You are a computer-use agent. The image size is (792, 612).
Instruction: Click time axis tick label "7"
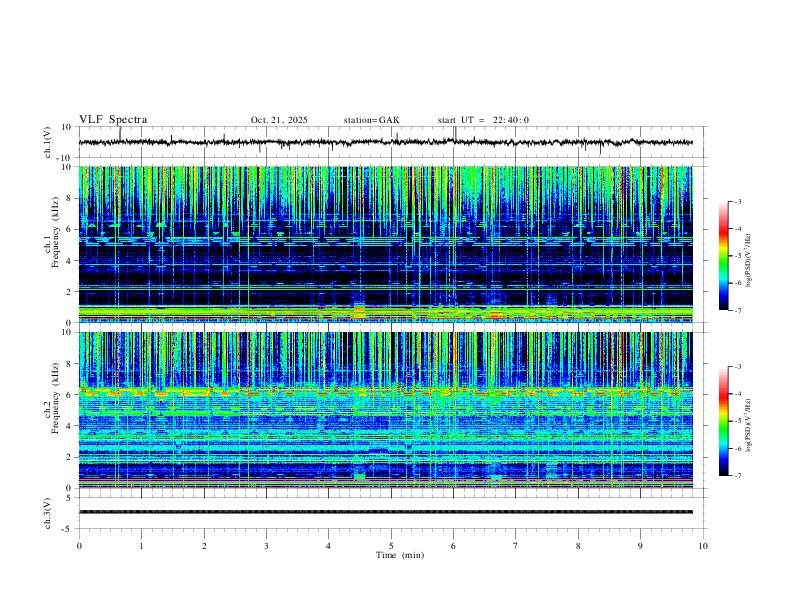[x=516, y=546]
